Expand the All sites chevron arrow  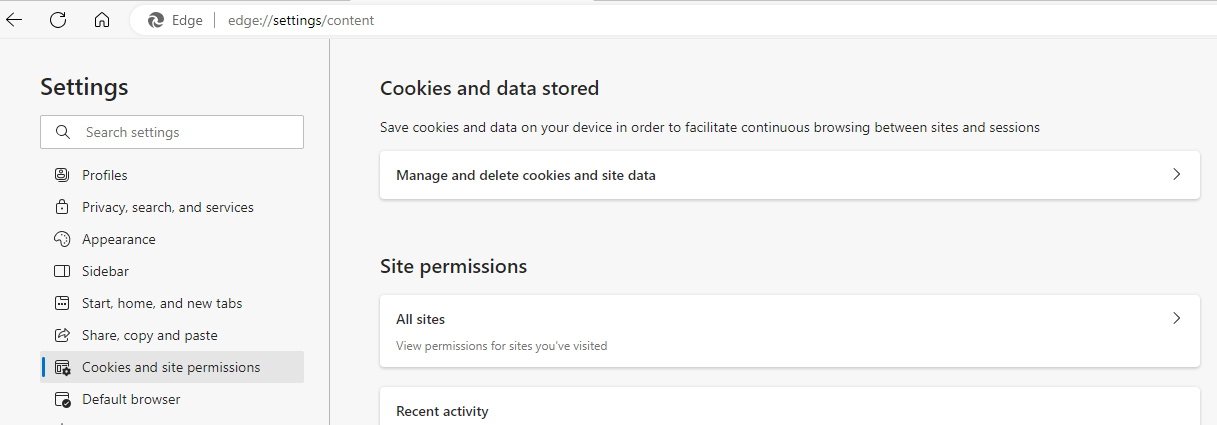[x=1176, y=318]
